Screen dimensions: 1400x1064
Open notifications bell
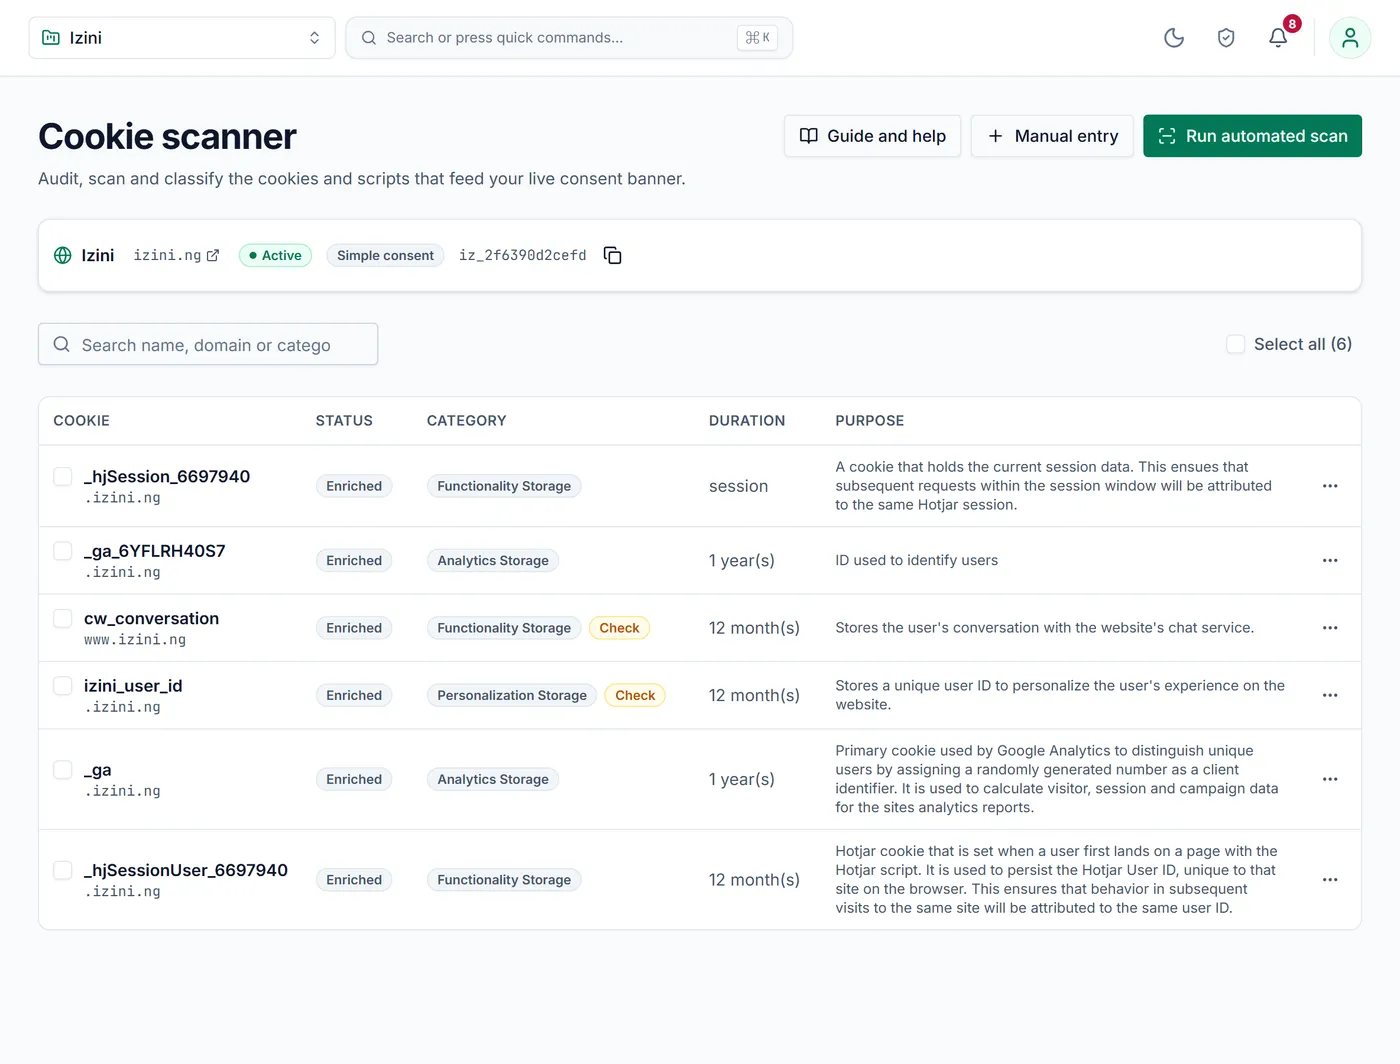pos(1278,38)
